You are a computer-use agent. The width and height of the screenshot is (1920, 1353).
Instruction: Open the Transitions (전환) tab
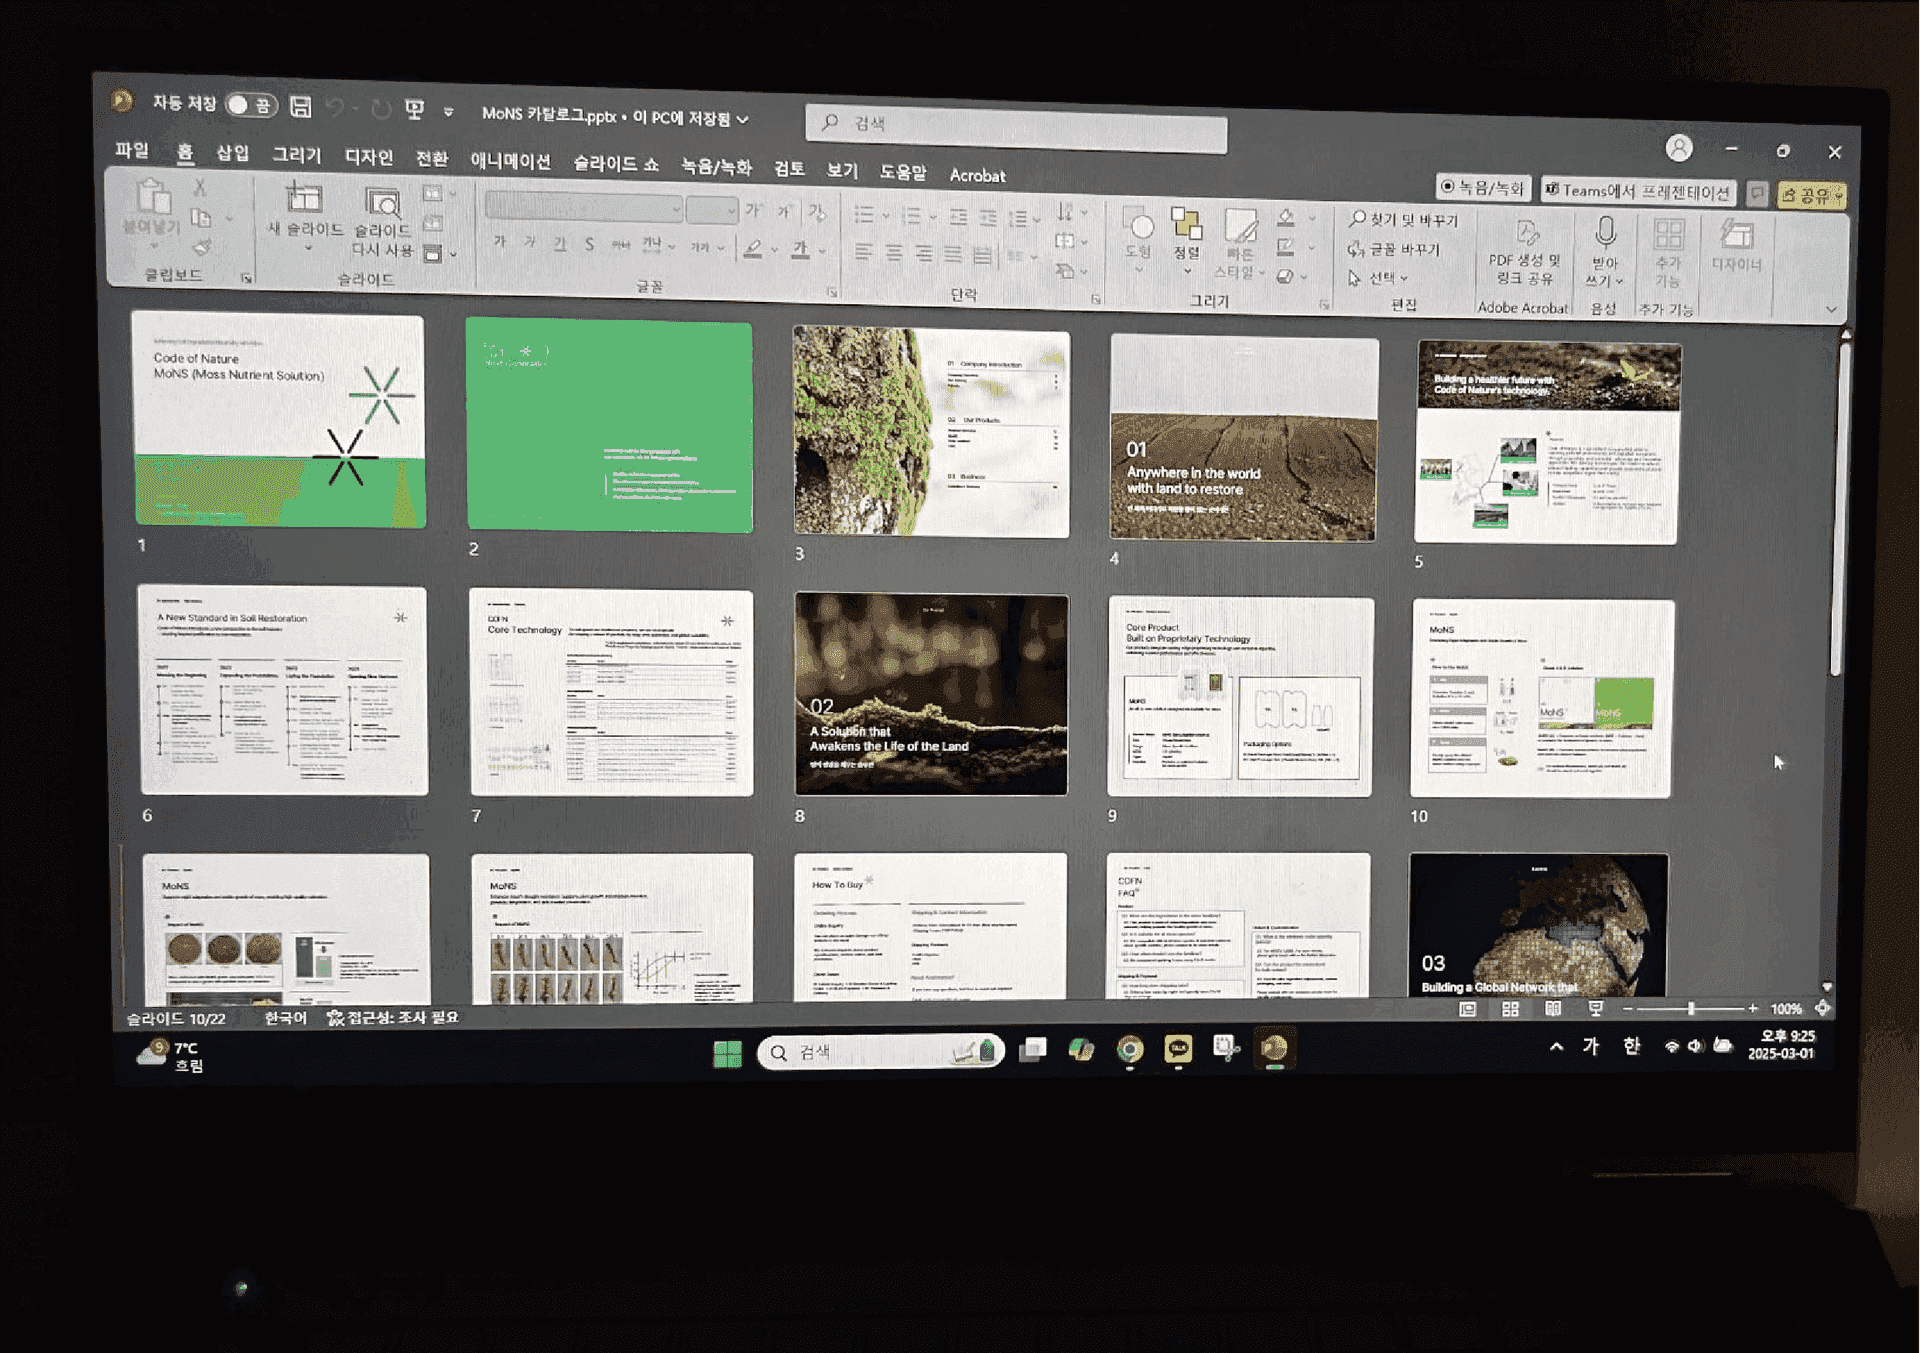click(432, 159)
